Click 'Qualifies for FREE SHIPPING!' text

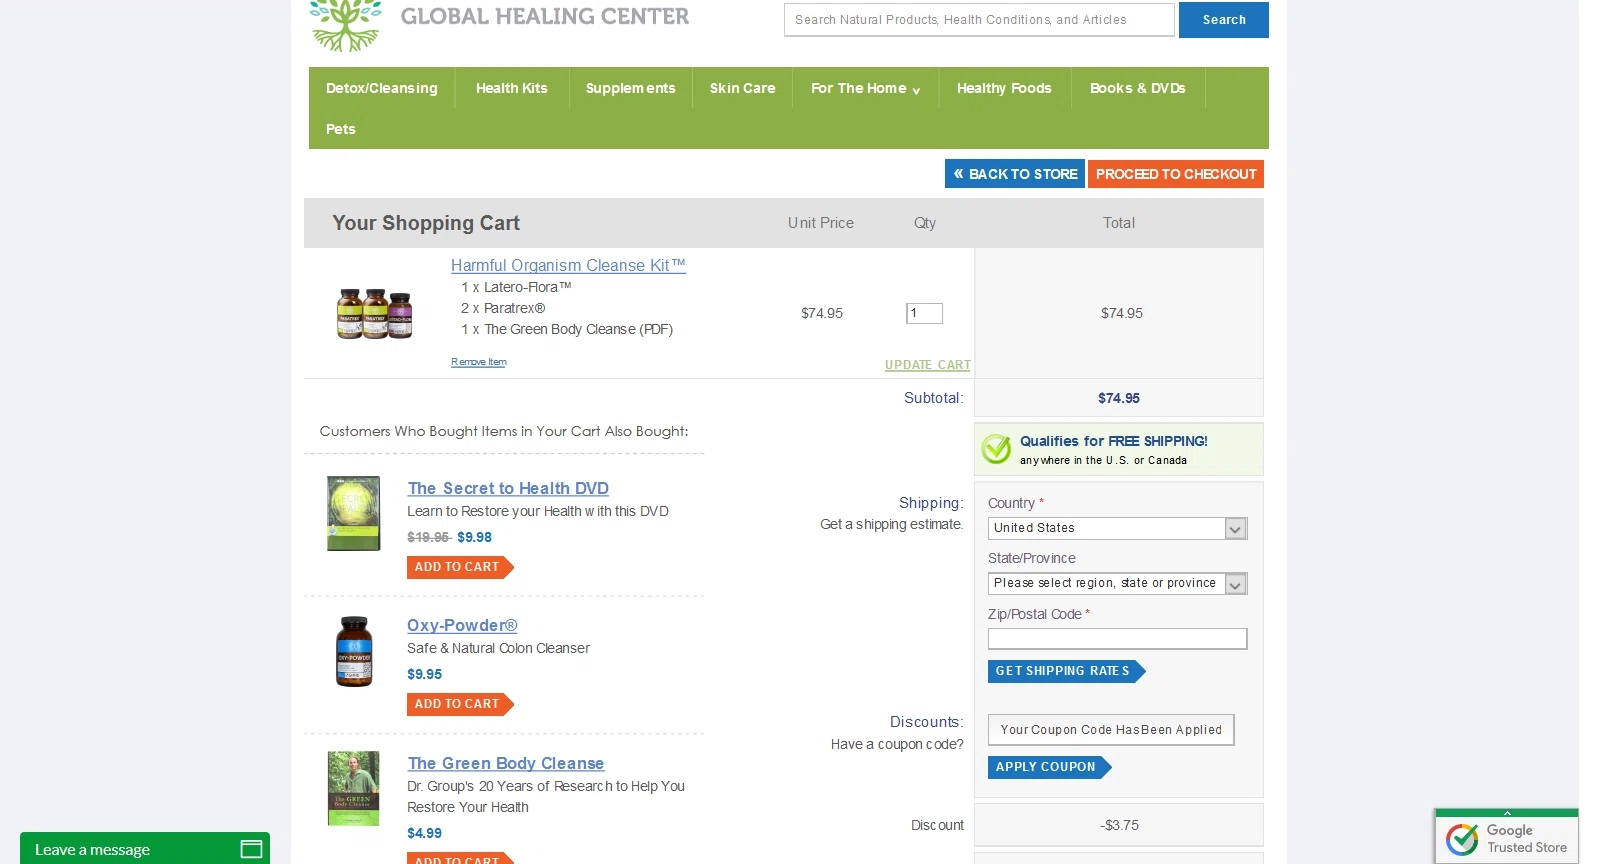[1114, 441]
